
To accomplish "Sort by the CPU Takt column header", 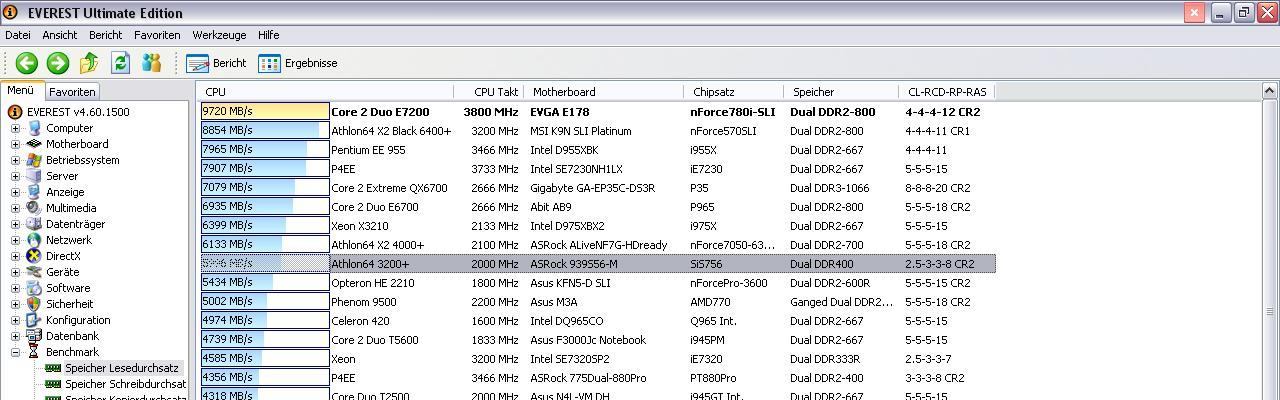I will click(488, 92).
